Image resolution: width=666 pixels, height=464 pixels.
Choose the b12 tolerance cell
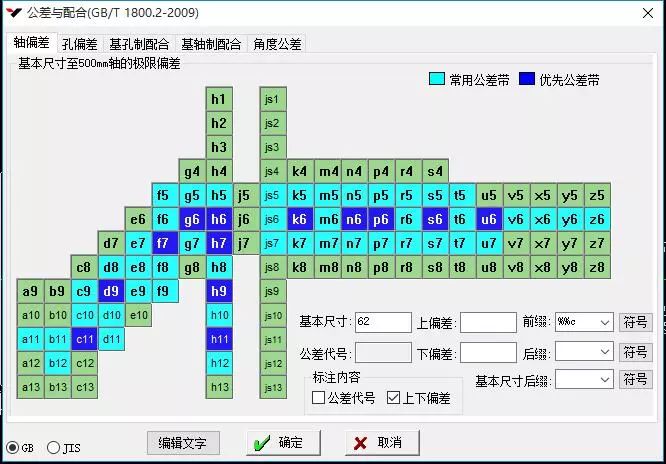pos(57,363)
